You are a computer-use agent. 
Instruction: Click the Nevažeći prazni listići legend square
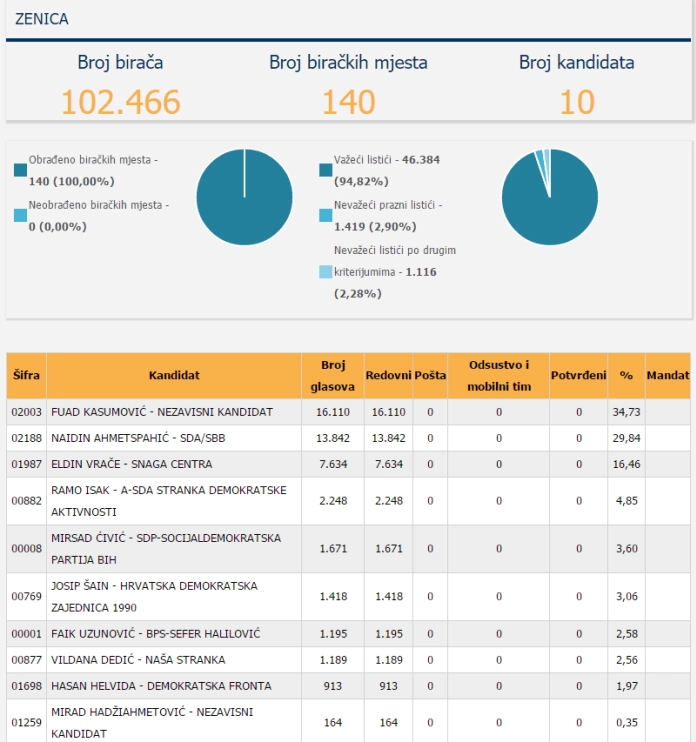[326, 215]
